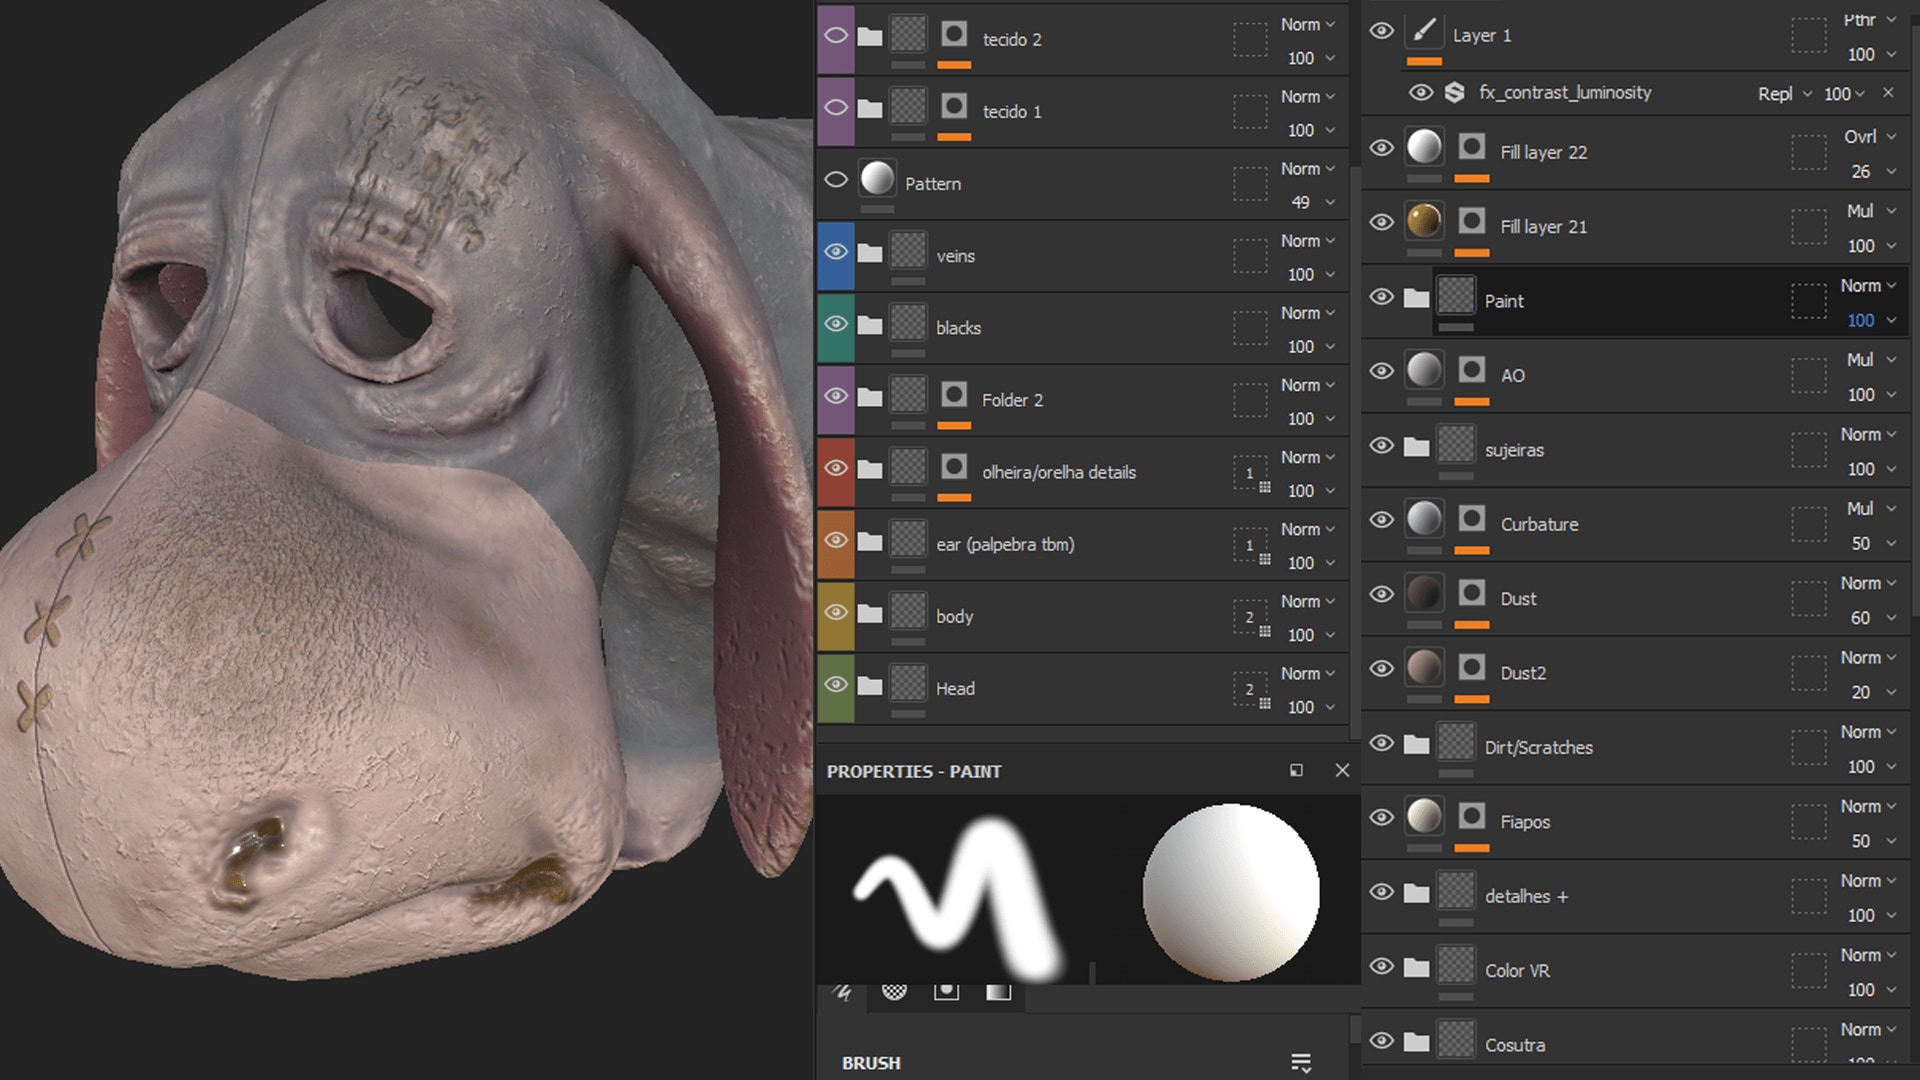Switch to the Stencil tab icon
Image resolution: width=1920 pixels, height=1080 pixels.
(x=946, y=991)
